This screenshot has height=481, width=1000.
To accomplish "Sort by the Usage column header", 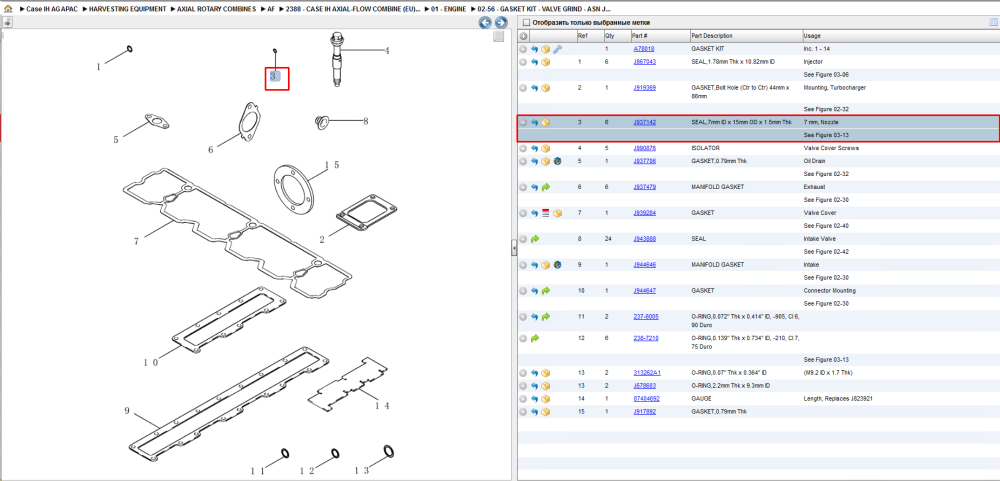I will pyautogui.click(x=901, y=36).
